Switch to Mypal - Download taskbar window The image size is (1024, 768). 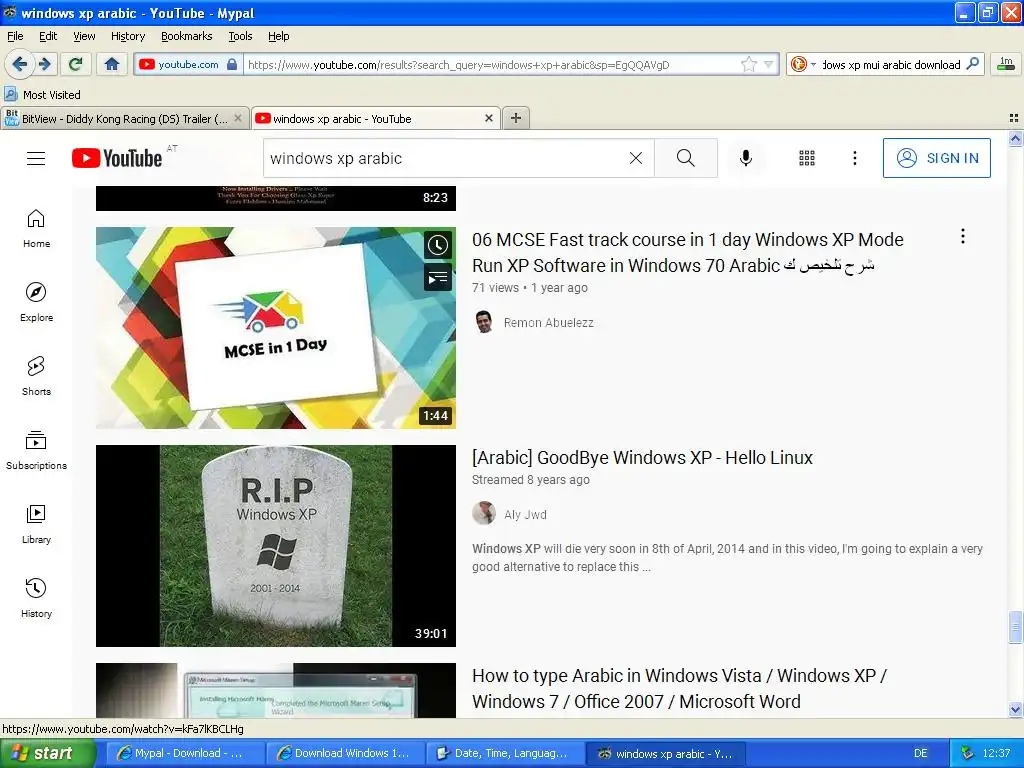click(x=184, y=753)
